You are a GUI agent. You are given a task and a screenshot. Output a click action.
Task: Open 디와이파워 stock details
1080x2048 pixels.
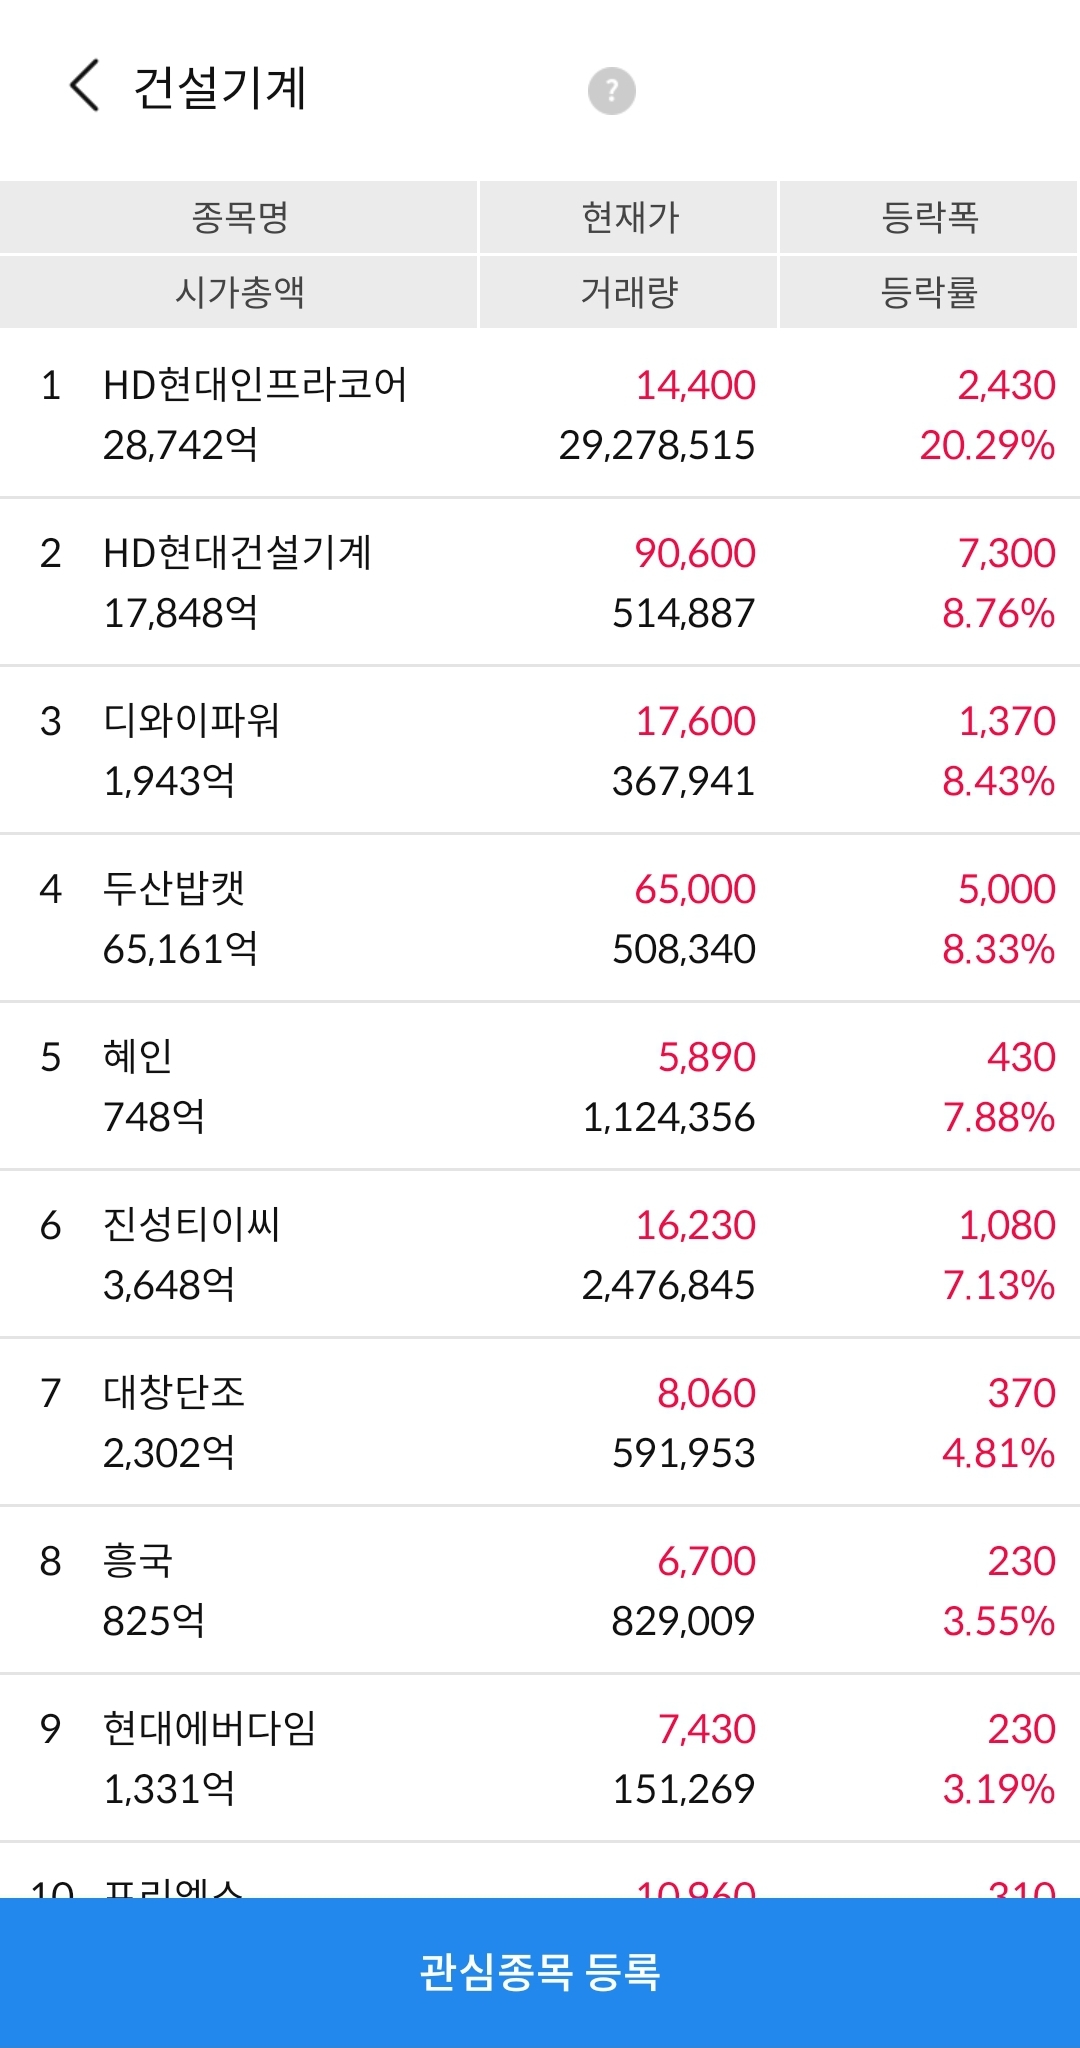[540, 750]
